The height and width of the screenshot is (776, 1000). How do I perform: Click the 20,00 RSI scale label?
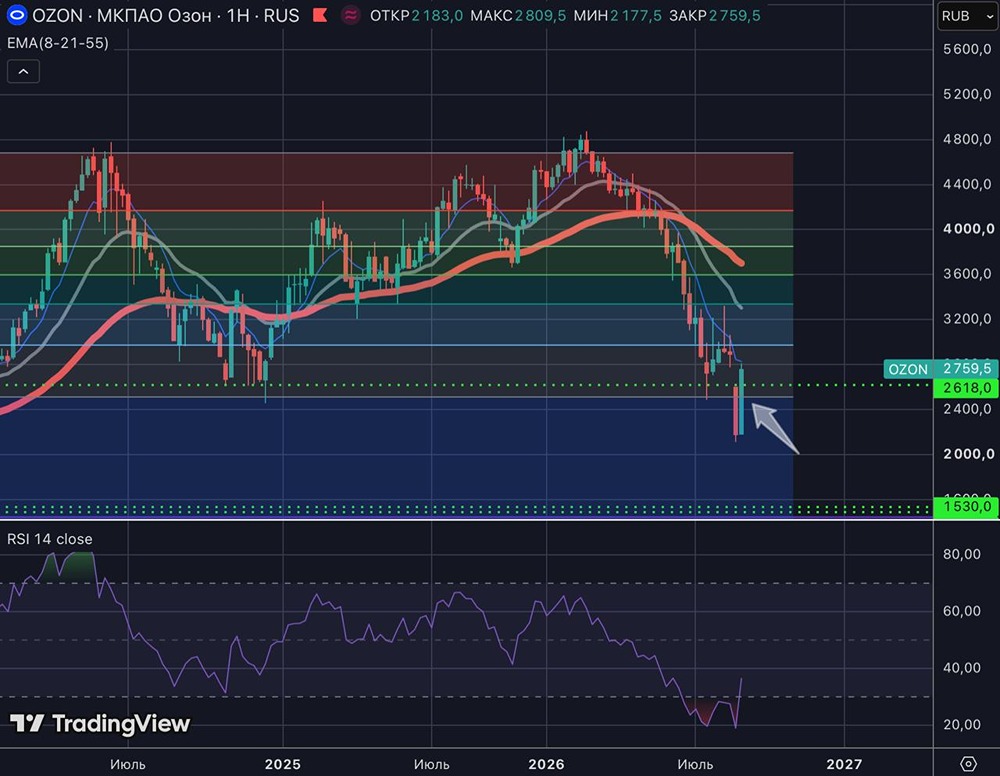962,724
